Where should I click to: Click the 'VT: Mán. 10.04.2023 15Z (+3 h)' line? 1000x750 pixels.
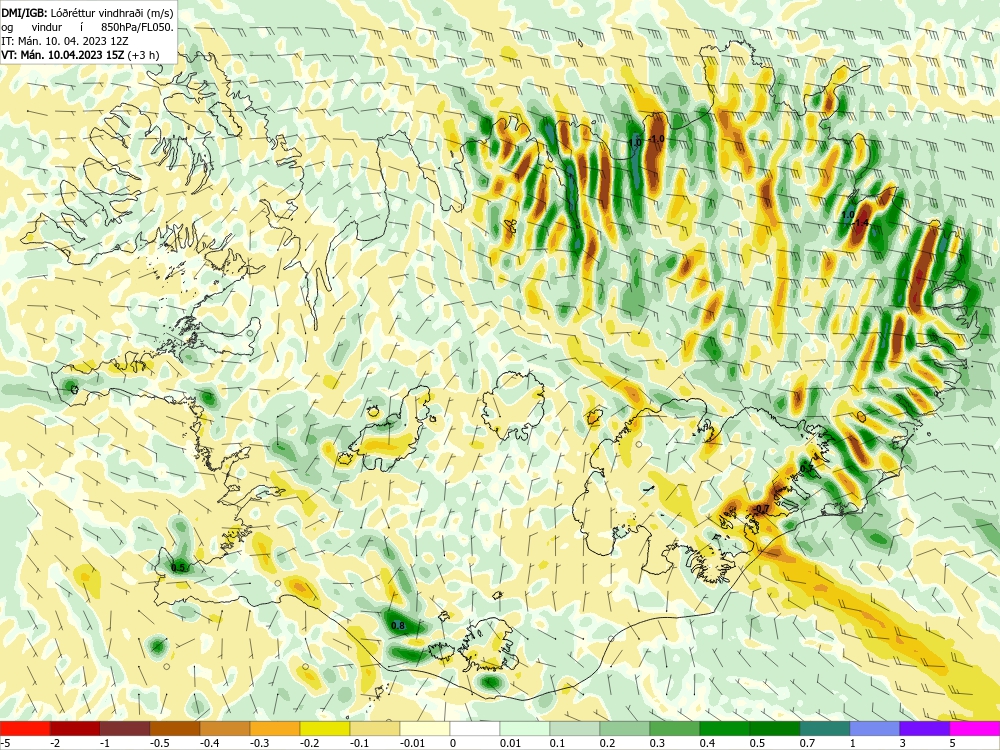[x=80, y=55]
